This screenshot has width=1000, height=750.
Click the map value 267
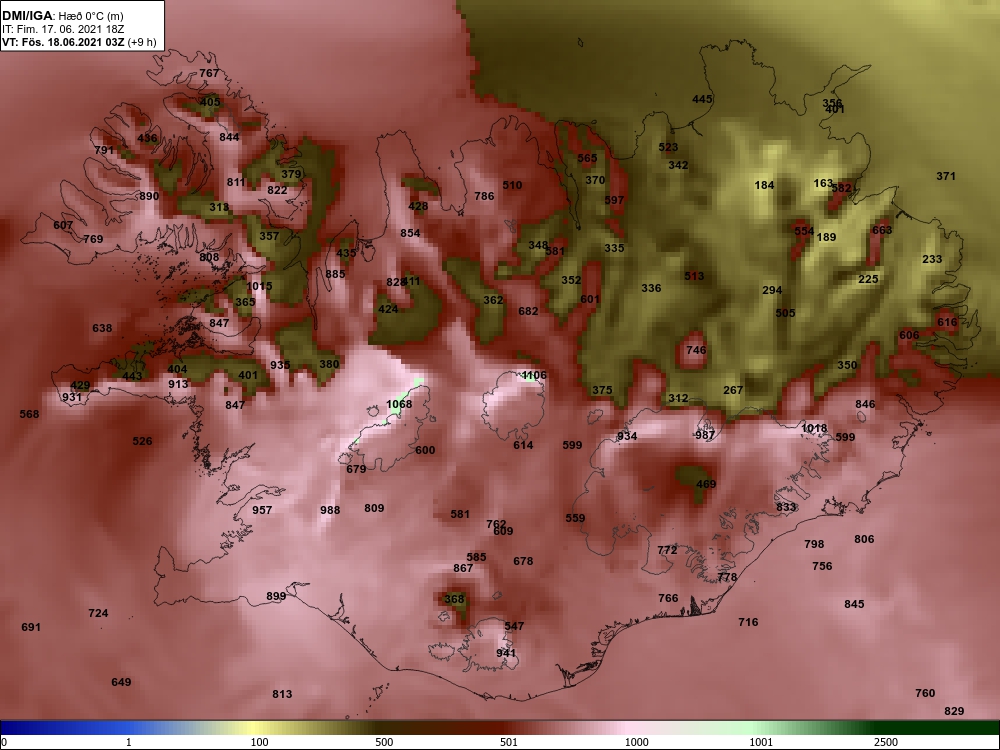pyautogui.click(x=733, y=390)
